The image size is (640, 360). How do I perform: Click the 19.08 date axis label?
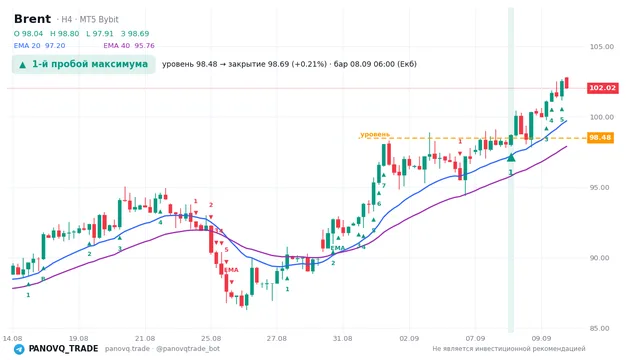pos(78,338)
